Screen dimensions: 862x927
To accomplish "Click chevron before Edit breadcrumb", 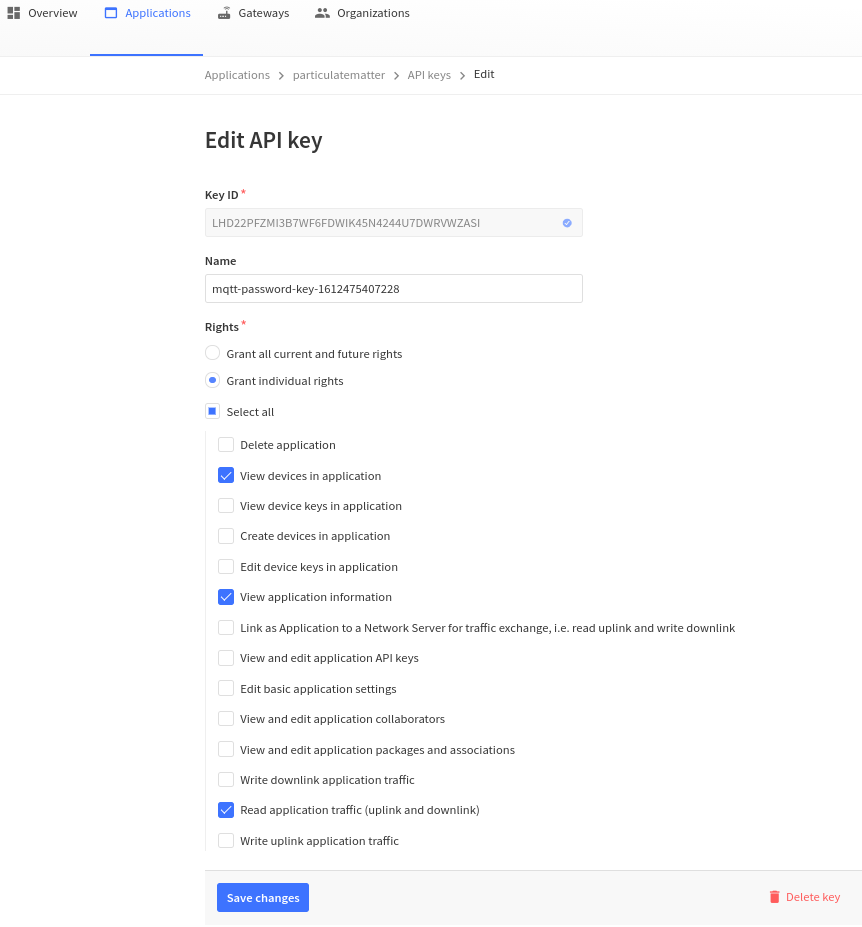I will [462, 76].
